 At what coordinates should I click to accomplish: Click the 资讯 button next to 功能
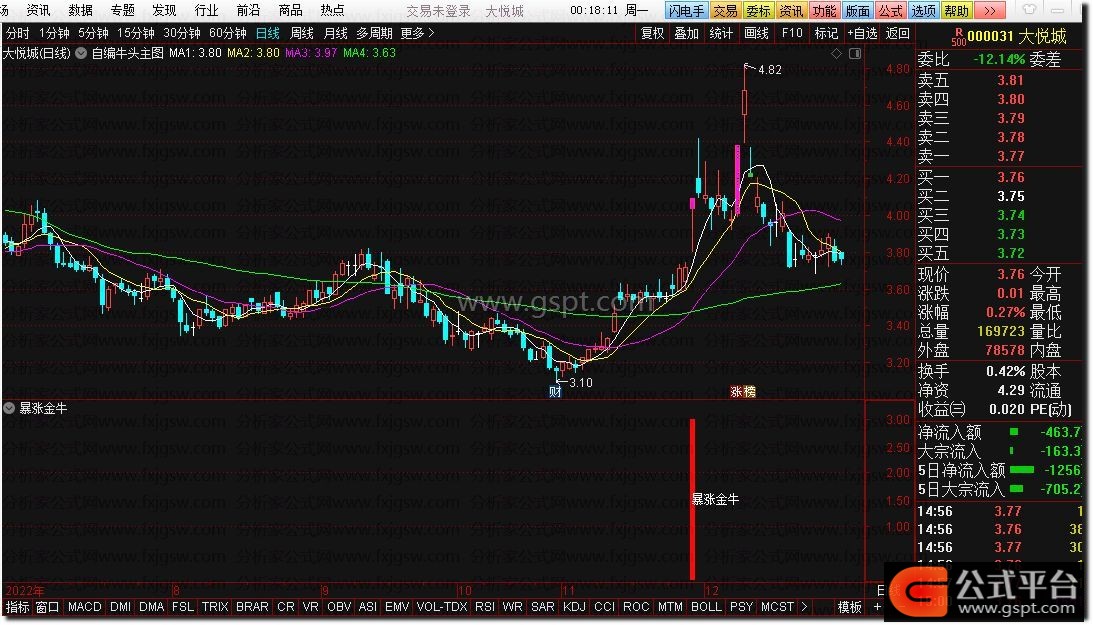point(790,10)
